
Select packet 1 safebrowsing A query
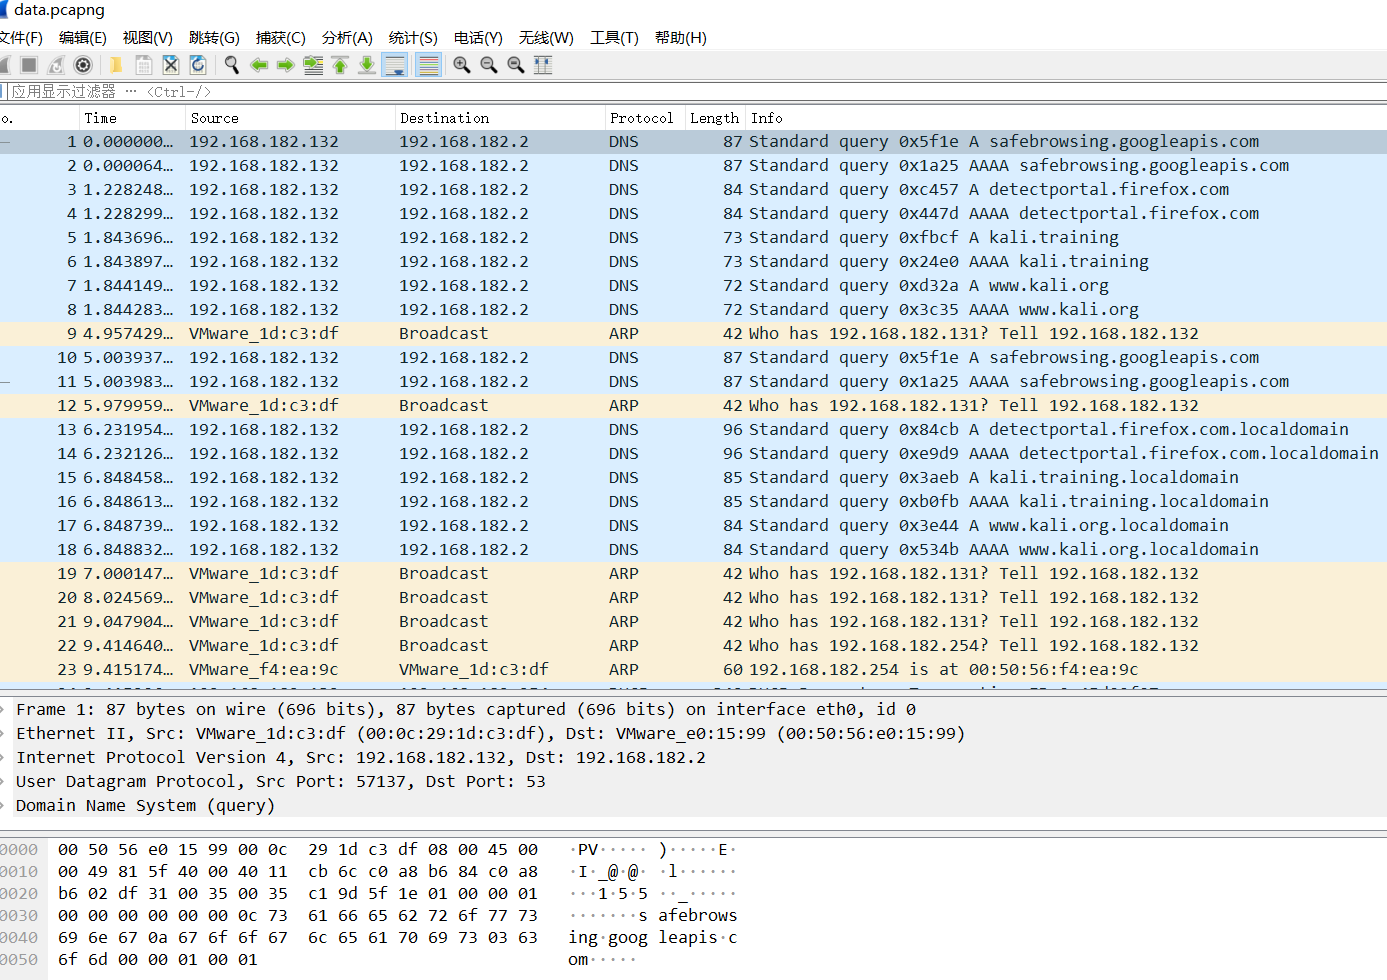pos(693,142)
